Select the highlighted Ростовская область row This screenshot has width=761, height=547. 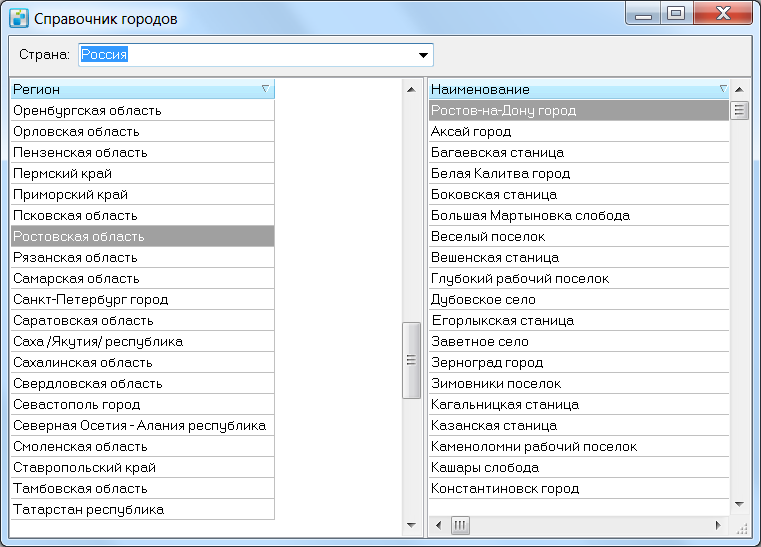click(x=143, y=236)
